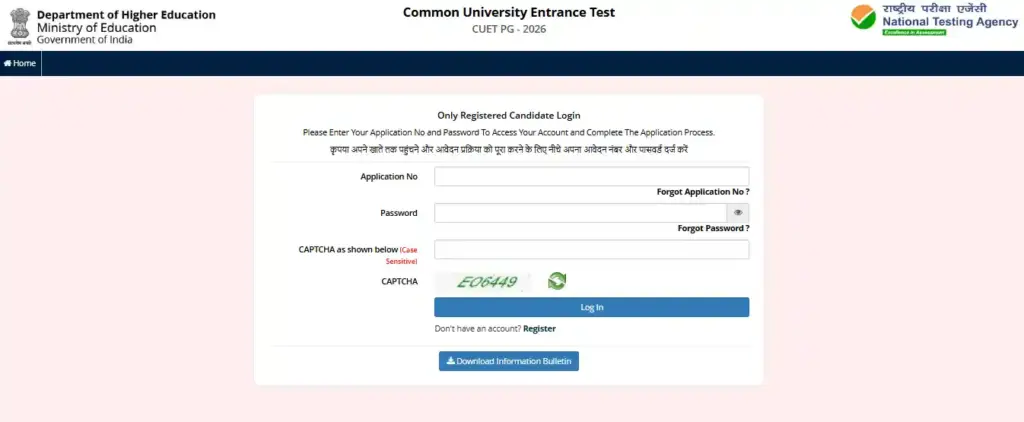This screenshot has width=1024, height=422.
Task: Click the Common University Entrance Test title
Action: 509,12
